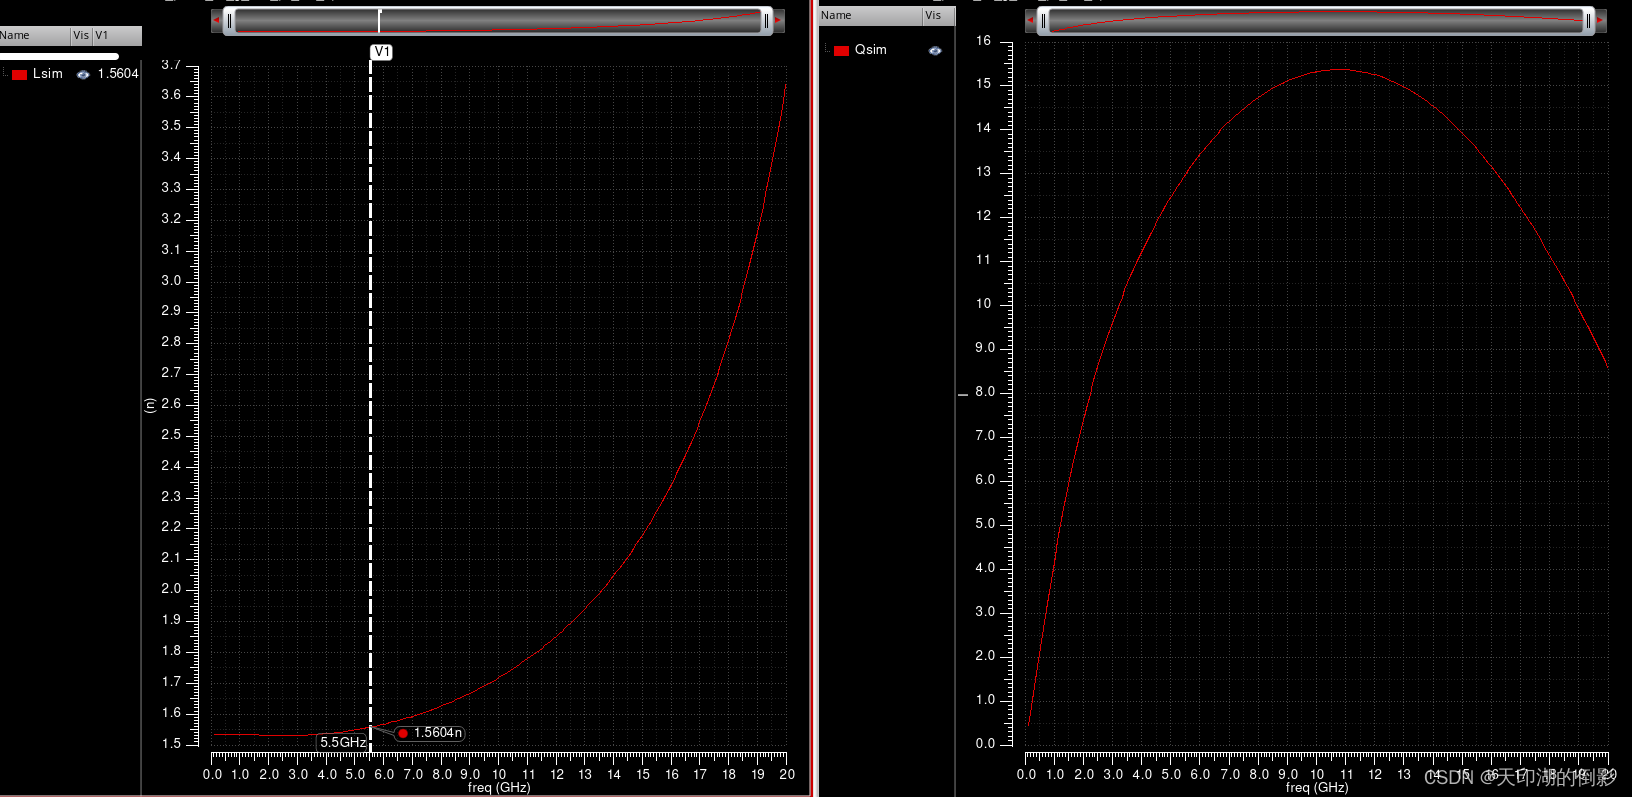Click the (n) y-axis unit label
The height and width of the screenshot is (797, 1632).
tap(149, 405)
